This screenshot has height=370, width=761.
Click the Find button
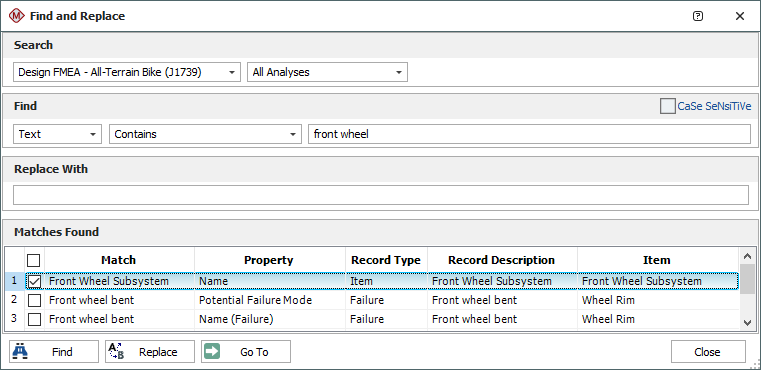(x=54, y=352)
